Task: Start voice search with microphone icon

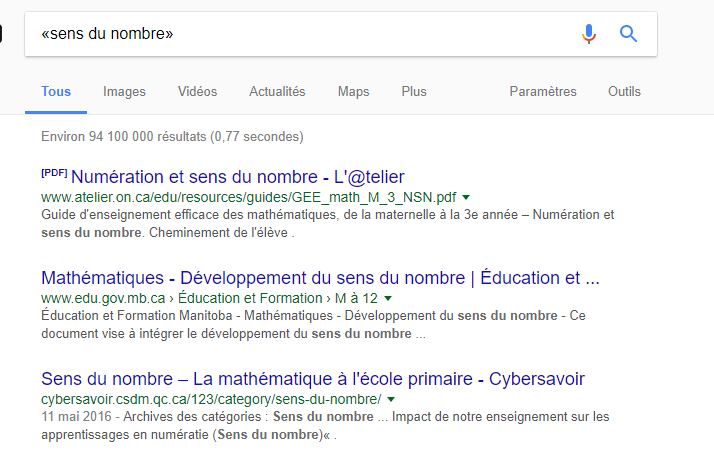Action: coord(589,34)
